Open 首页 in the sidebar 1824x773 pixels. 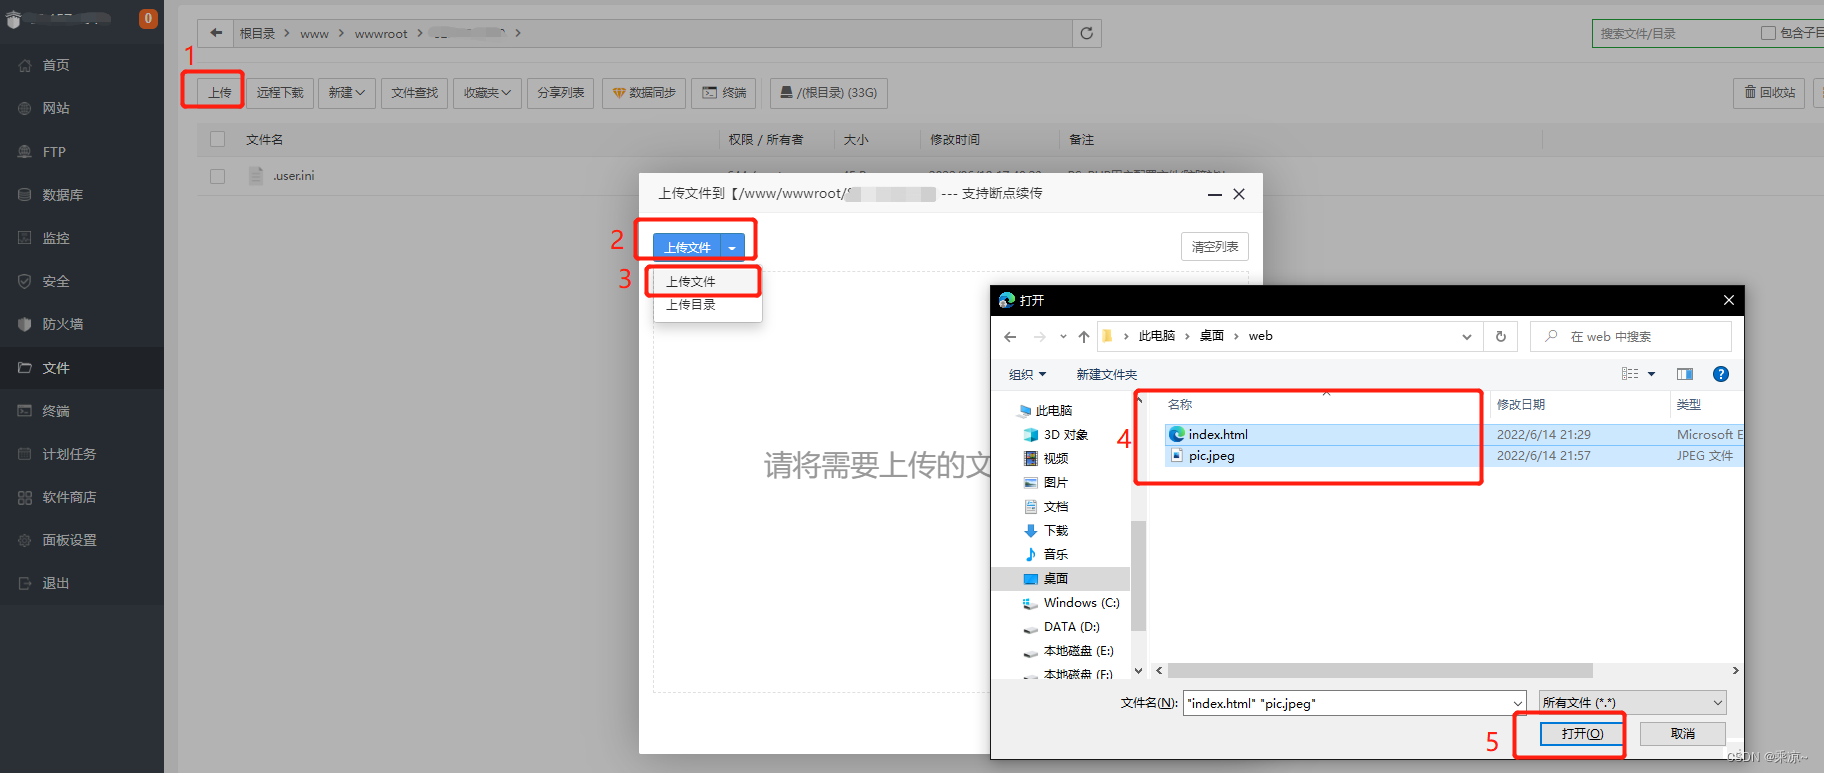click(56, 65)
